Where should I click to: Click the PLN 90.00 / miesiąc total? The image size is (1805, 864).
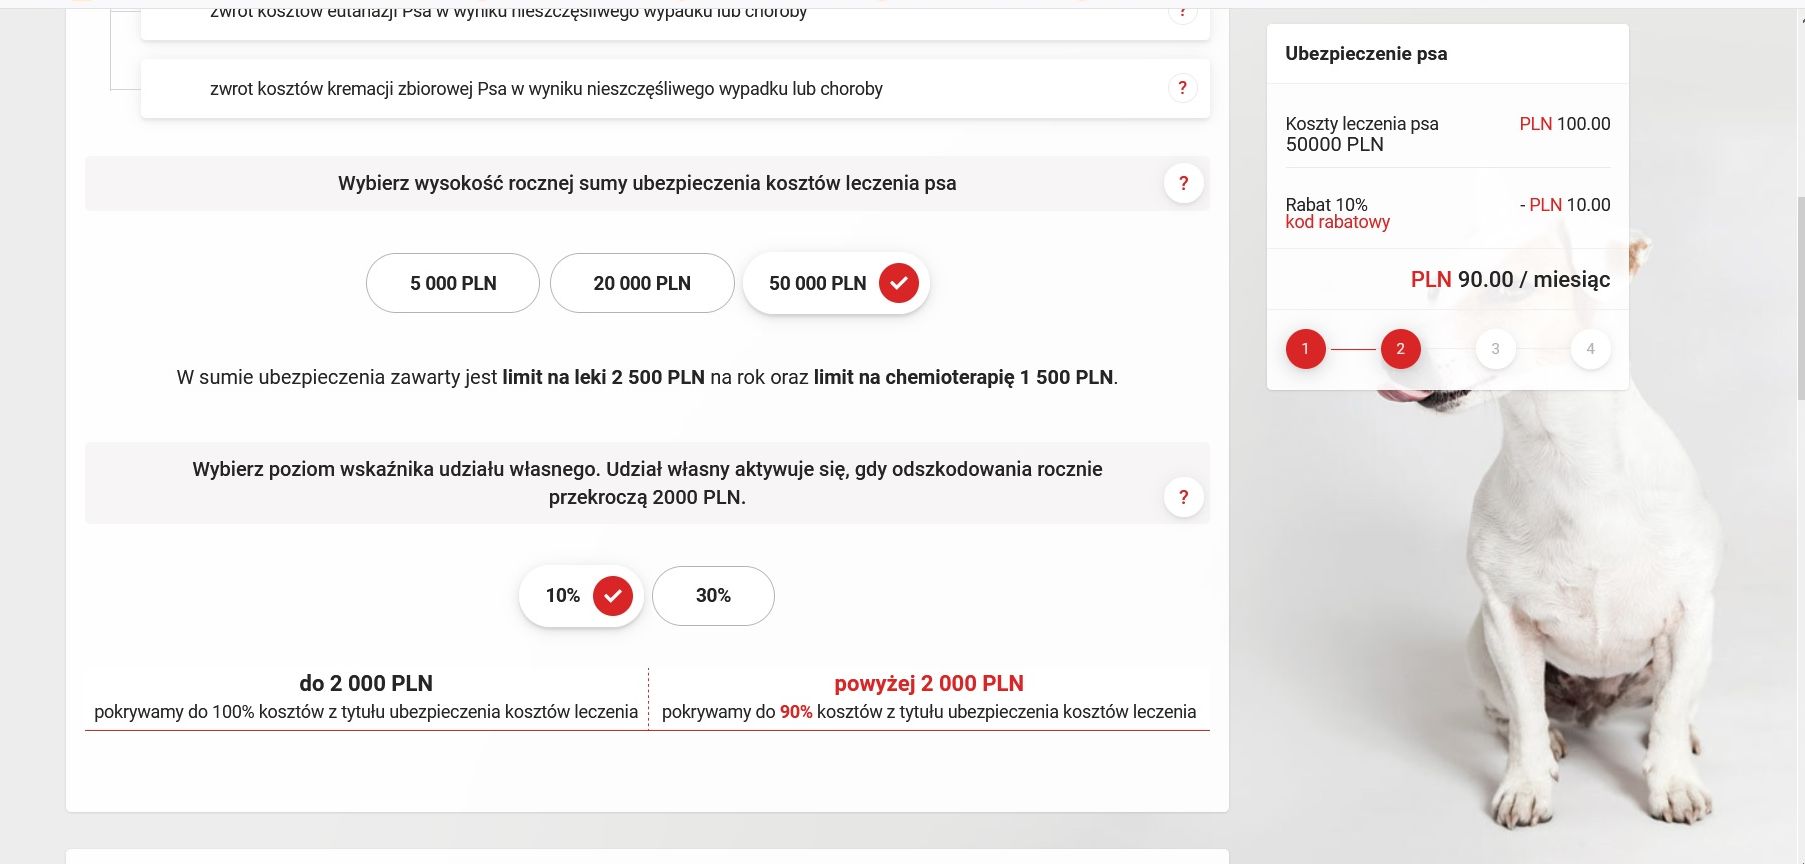coord(1510,279)
